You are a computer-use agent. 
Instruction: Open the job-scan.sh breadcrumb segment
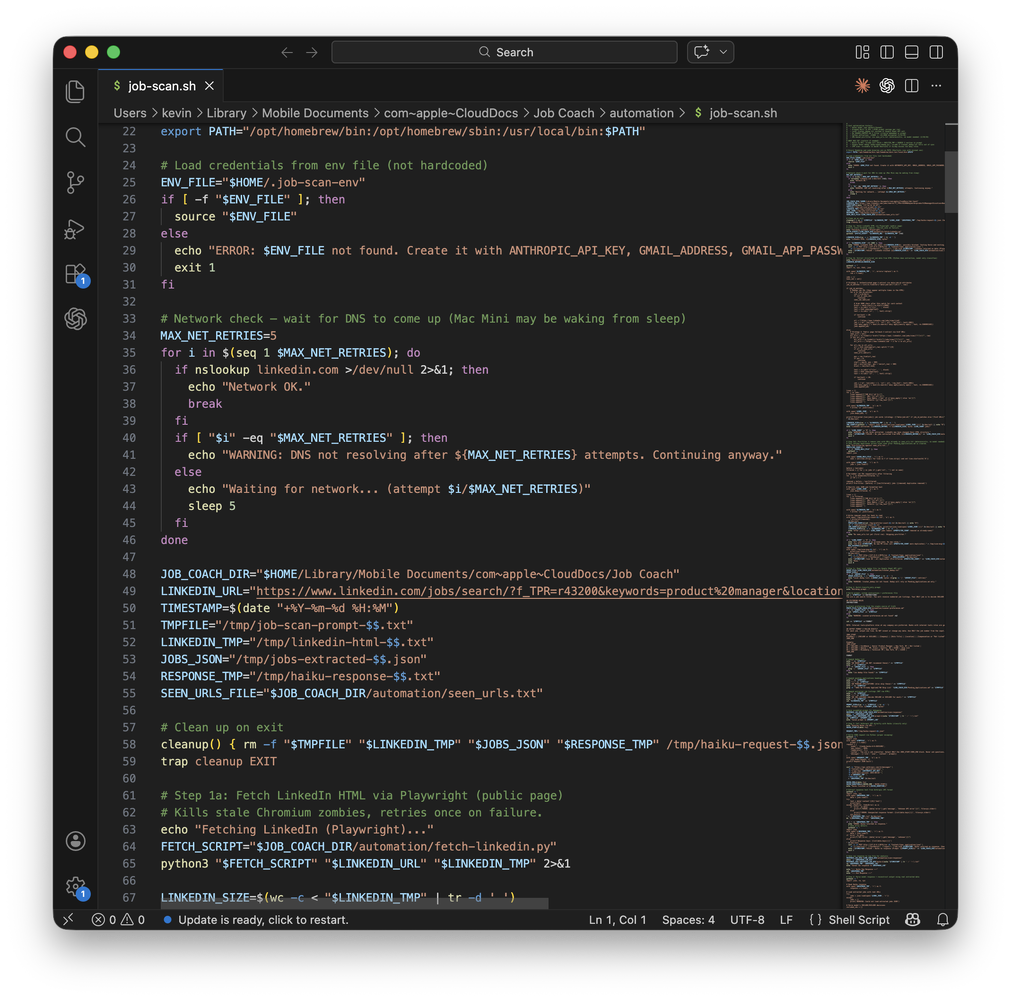(x=736, y=113)
